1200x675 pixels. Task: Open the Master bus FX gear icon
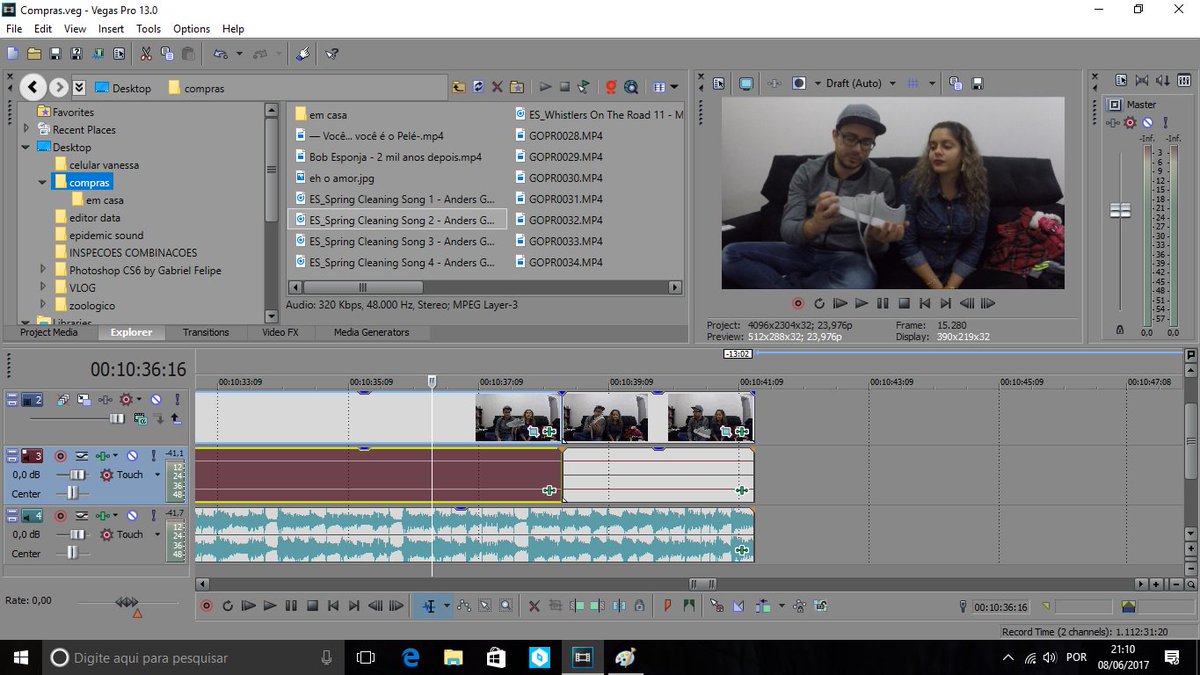1130,122
